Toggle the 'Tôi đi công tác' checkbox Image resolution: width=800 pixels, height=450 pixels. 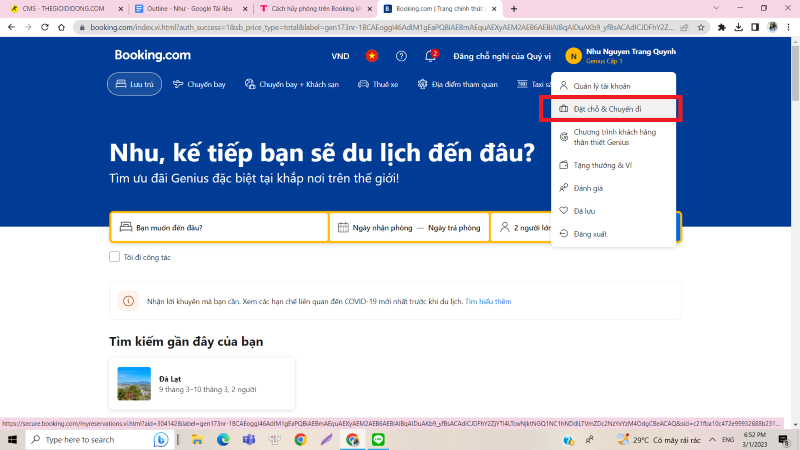(x=114, y=257)
